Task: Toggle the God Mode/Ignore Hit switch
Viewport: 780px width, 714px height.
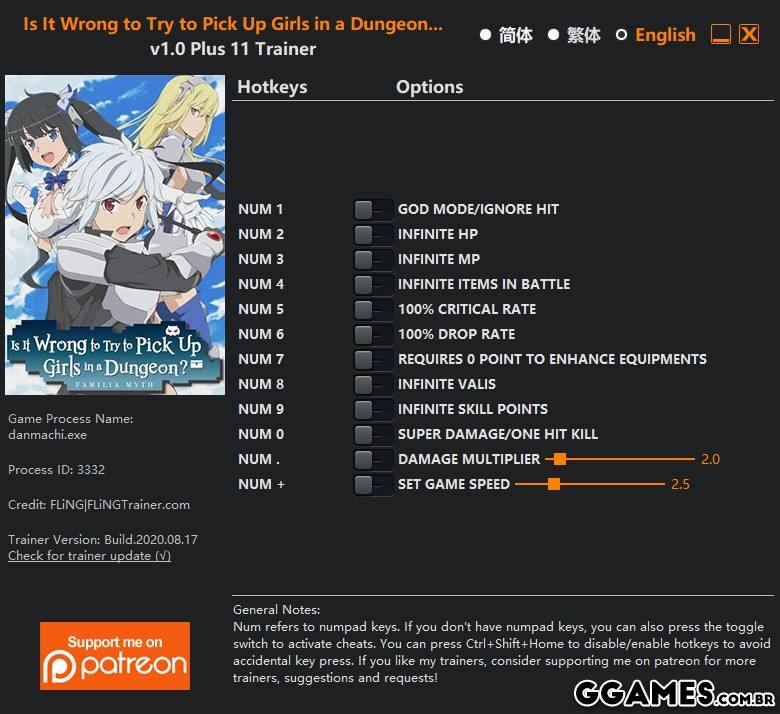Action: point(373,210)
